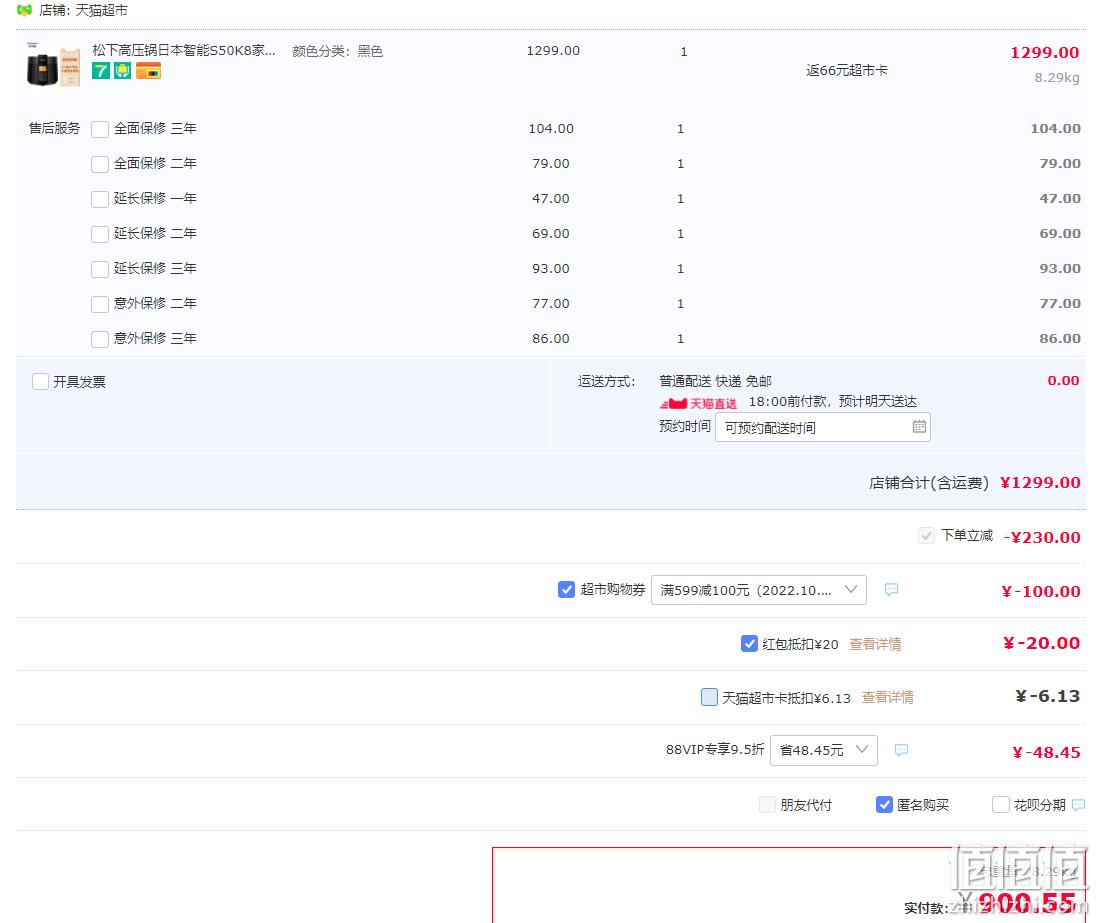Check the 延长保修 三年 warranty option

click(100, 269)
